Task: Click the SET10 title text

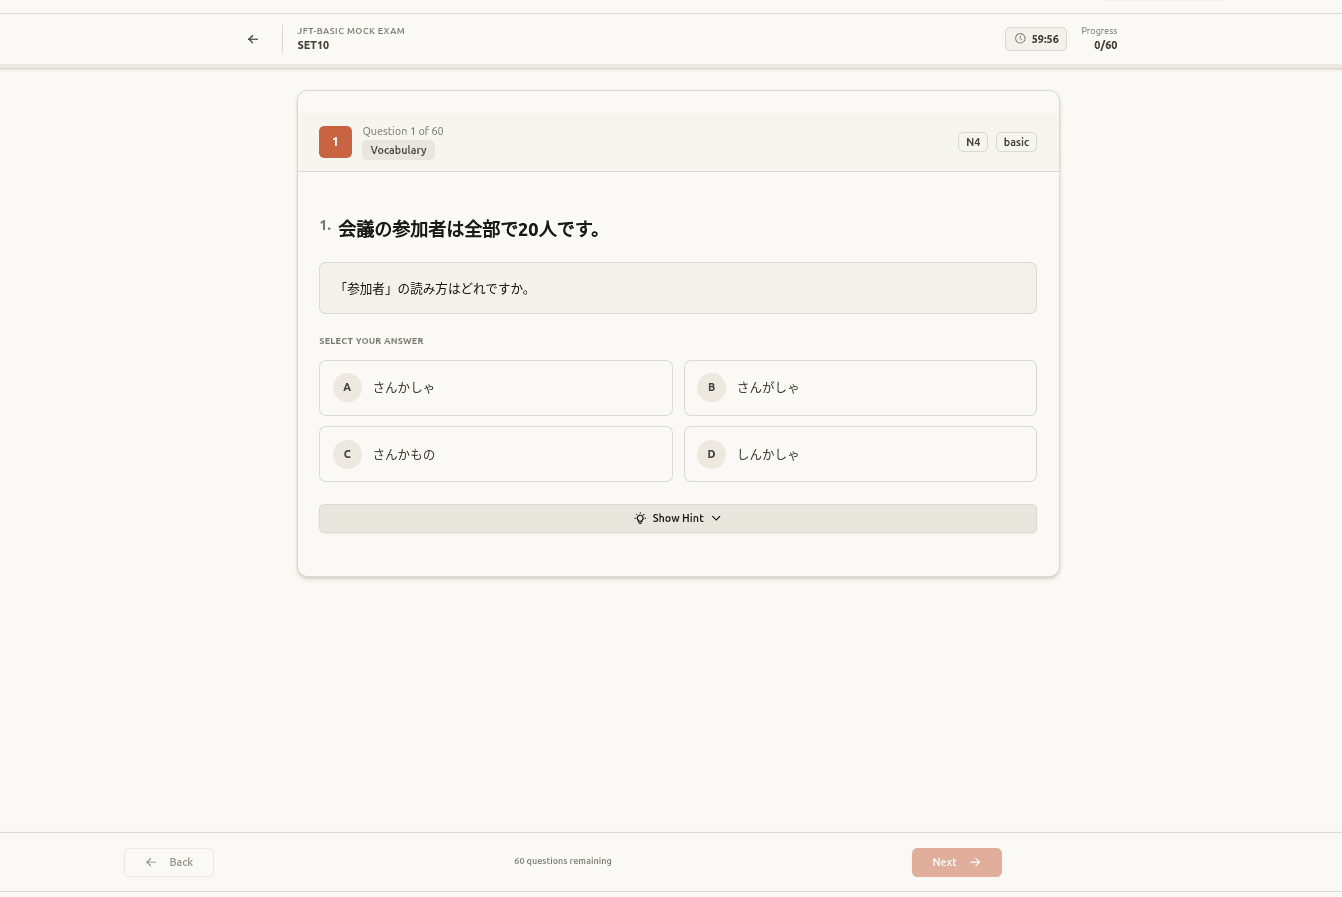Action: 313,45
